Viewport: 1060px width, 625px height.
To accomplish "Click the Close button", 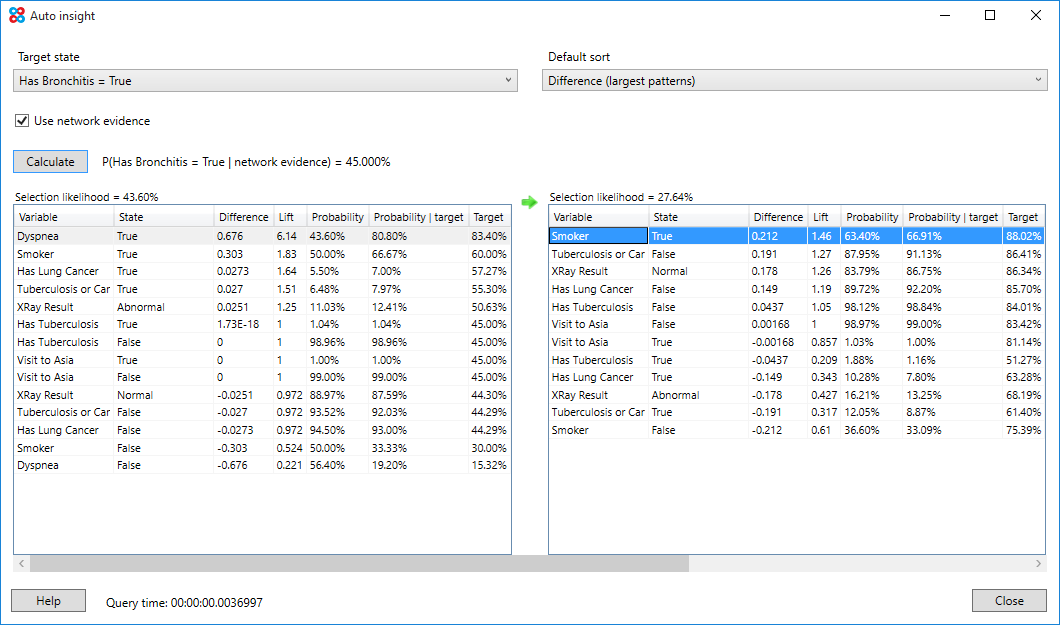I will tap(1009, 600).
